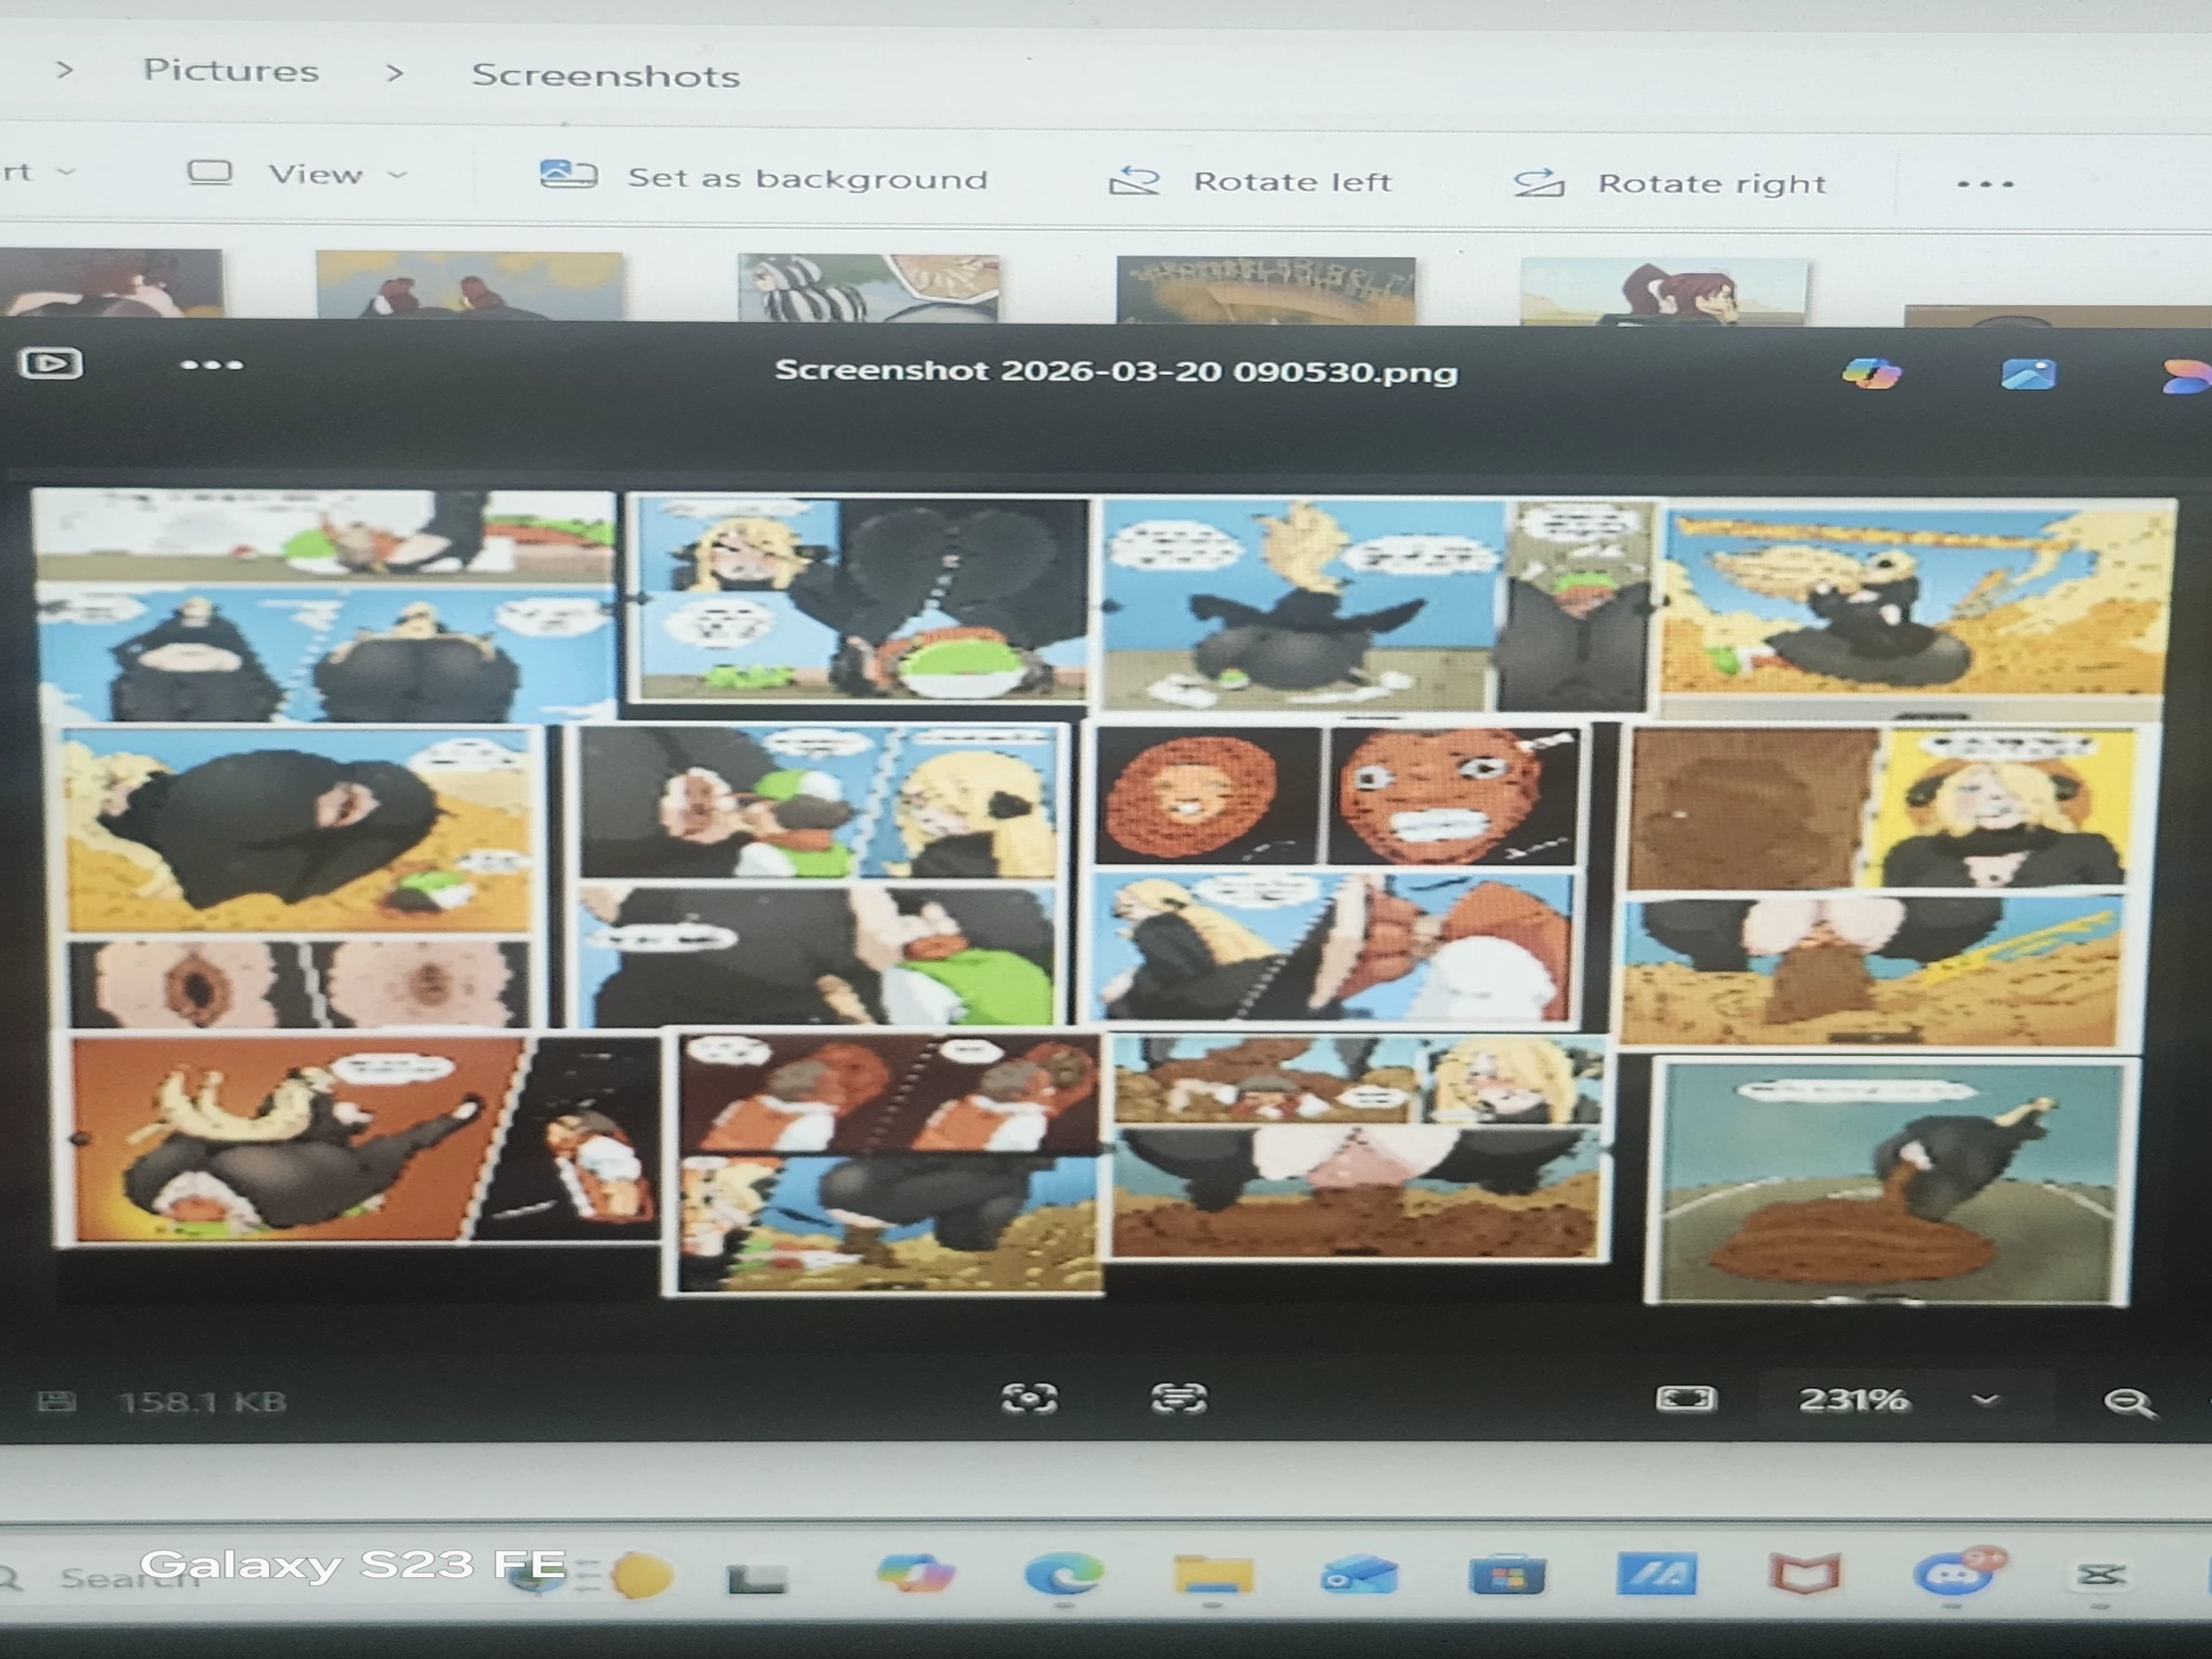
Task: Start slideshow using the play icon
Action: pyautogui.click(x=51, y=362)
